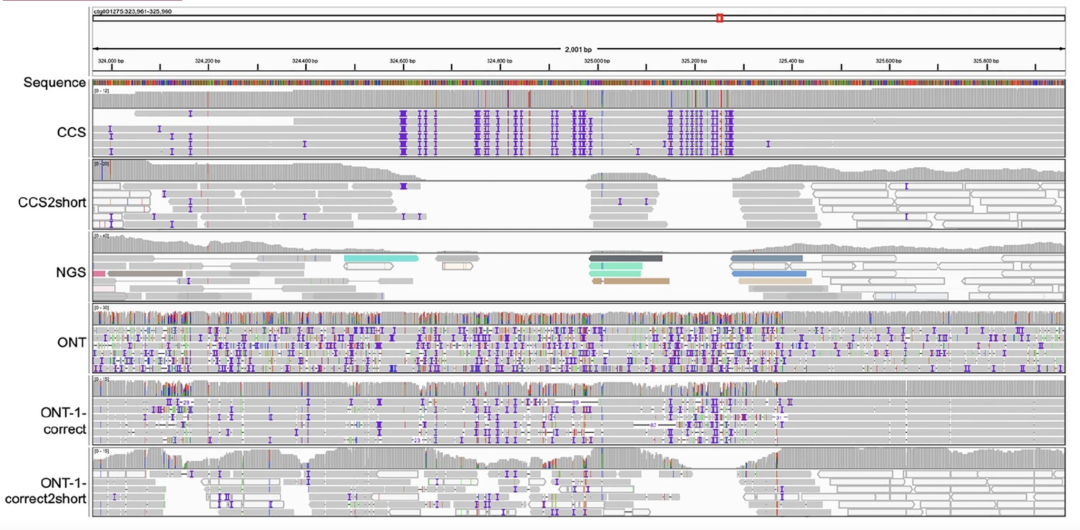Click the 89 bp deletion label in ONT-1-correct
The width and height of the screenshot is (1080, 530).
click(575, 401)
